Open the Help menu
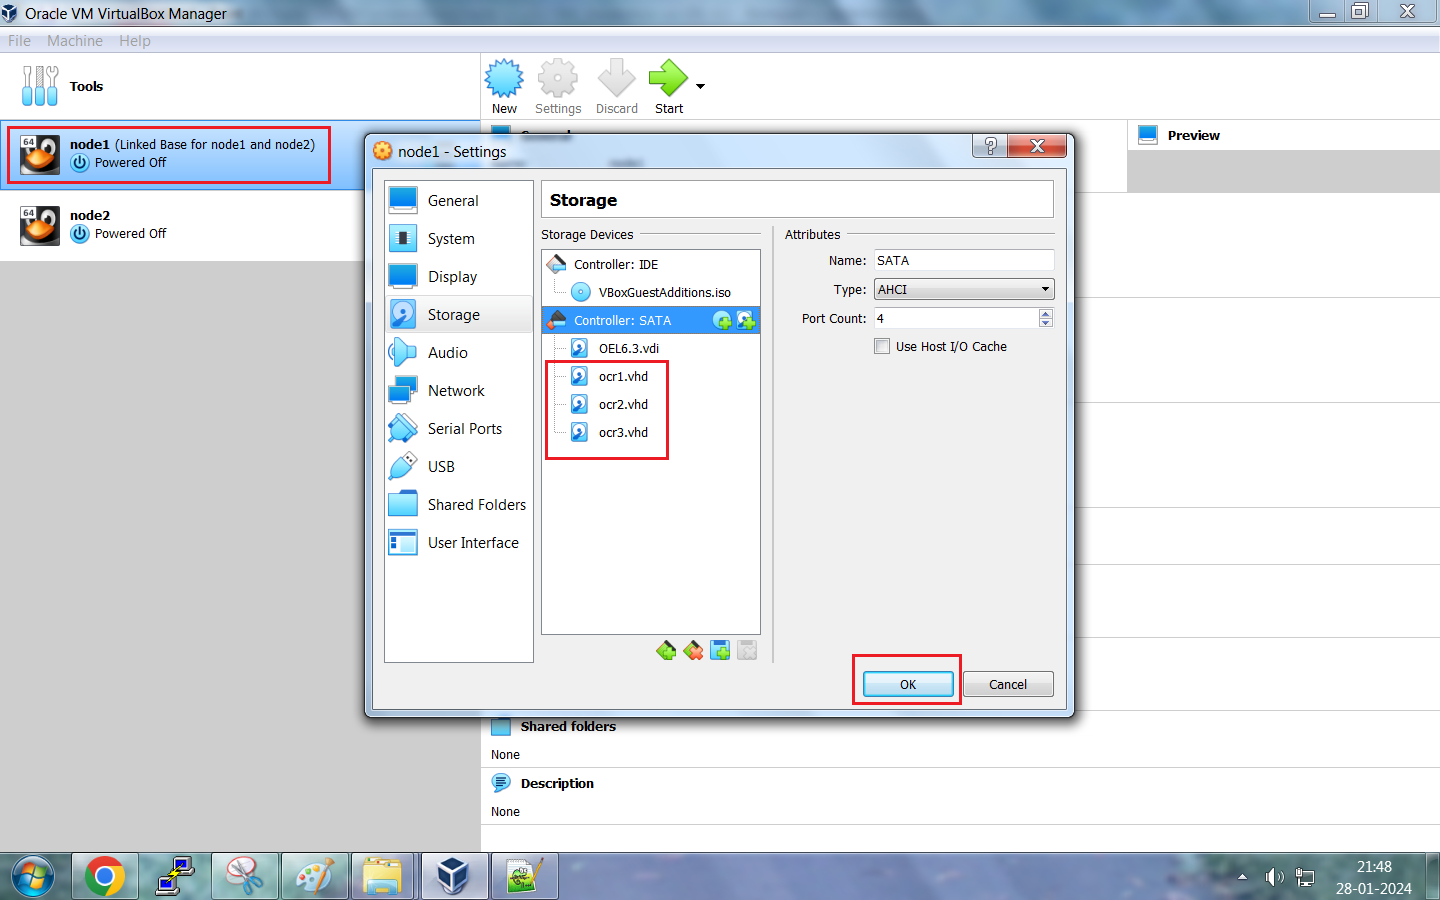Screen dimensions: 1440x900 (x=135, y=41)
